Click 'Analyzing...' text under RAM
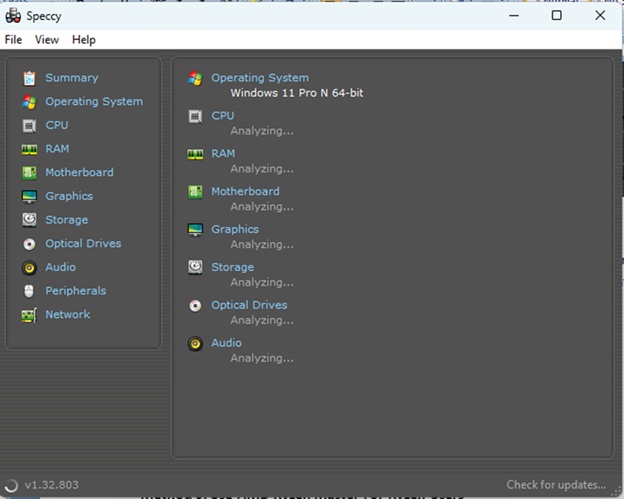This screenshot has height=499, width=624. click(x=262, y=169)
